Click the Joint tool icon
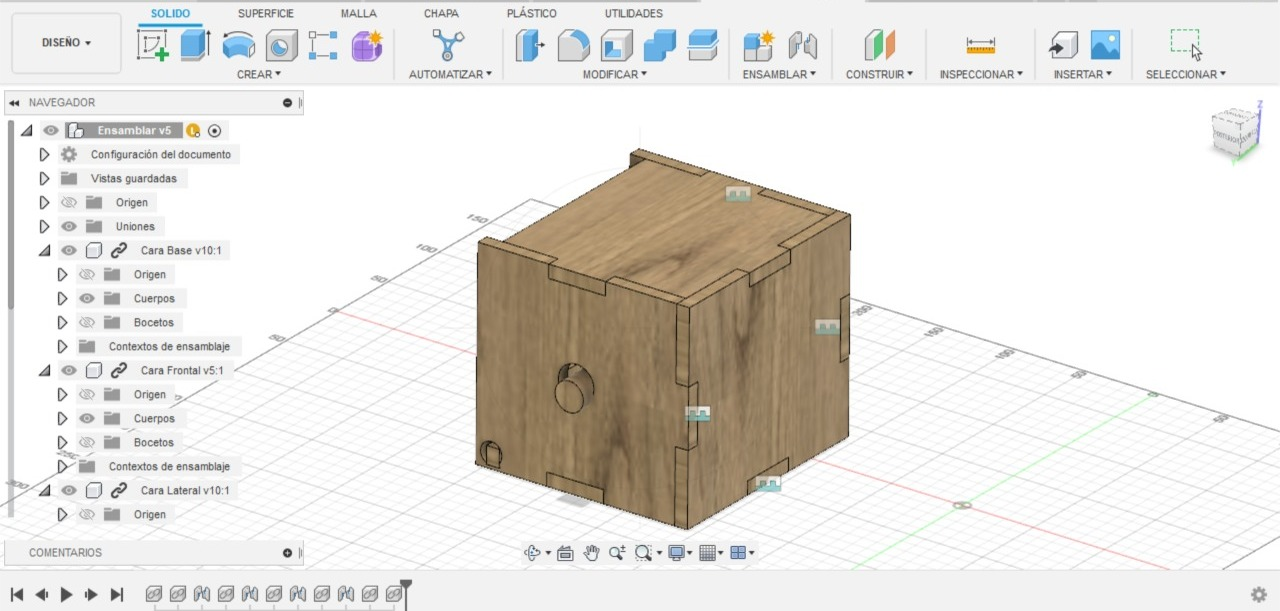The image size is (1280, 611). [802, 45]
